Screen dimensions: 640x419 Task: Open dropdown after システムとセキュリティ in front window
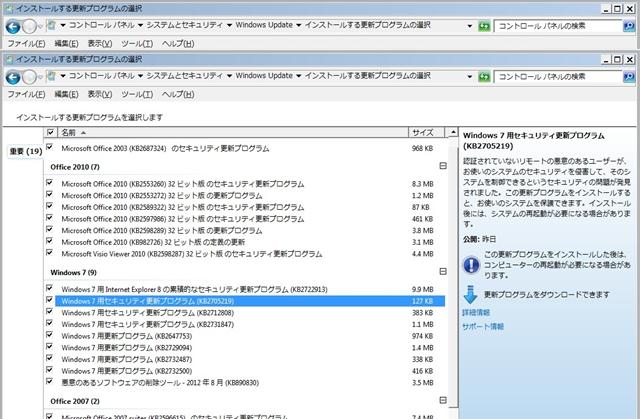(229, 76)
